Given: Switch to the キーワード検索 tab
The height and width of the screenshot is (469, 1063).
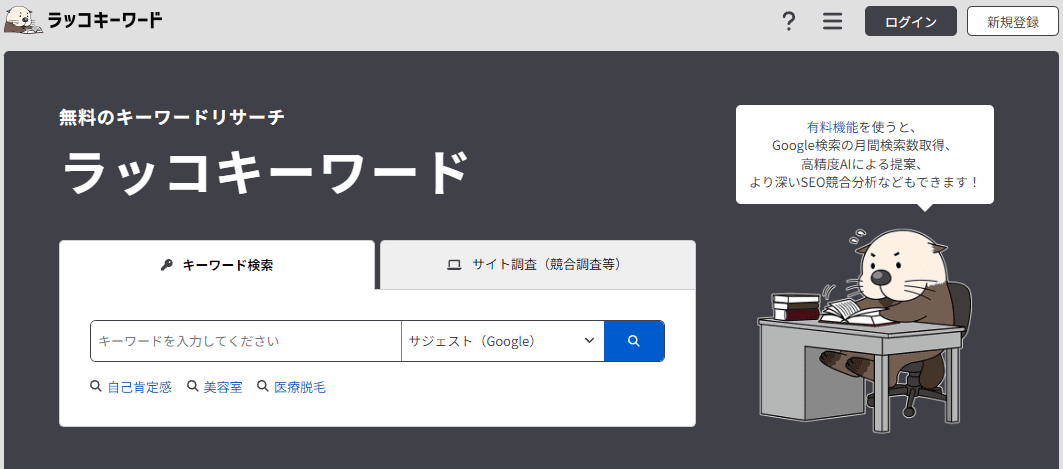Looking at the screenshot, I should click(217, 265).
